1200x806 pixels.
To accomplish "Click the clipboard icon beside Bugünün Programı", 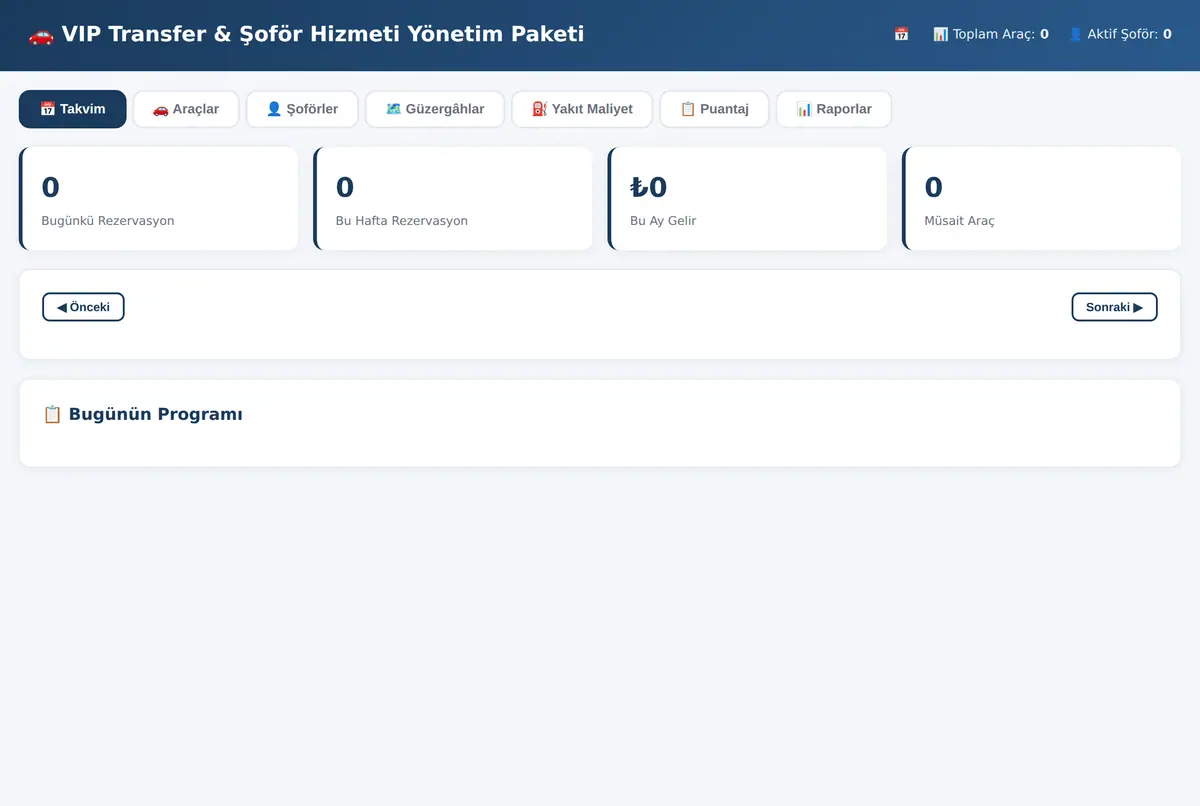I will pyautogui.click(x=52, y=414).
